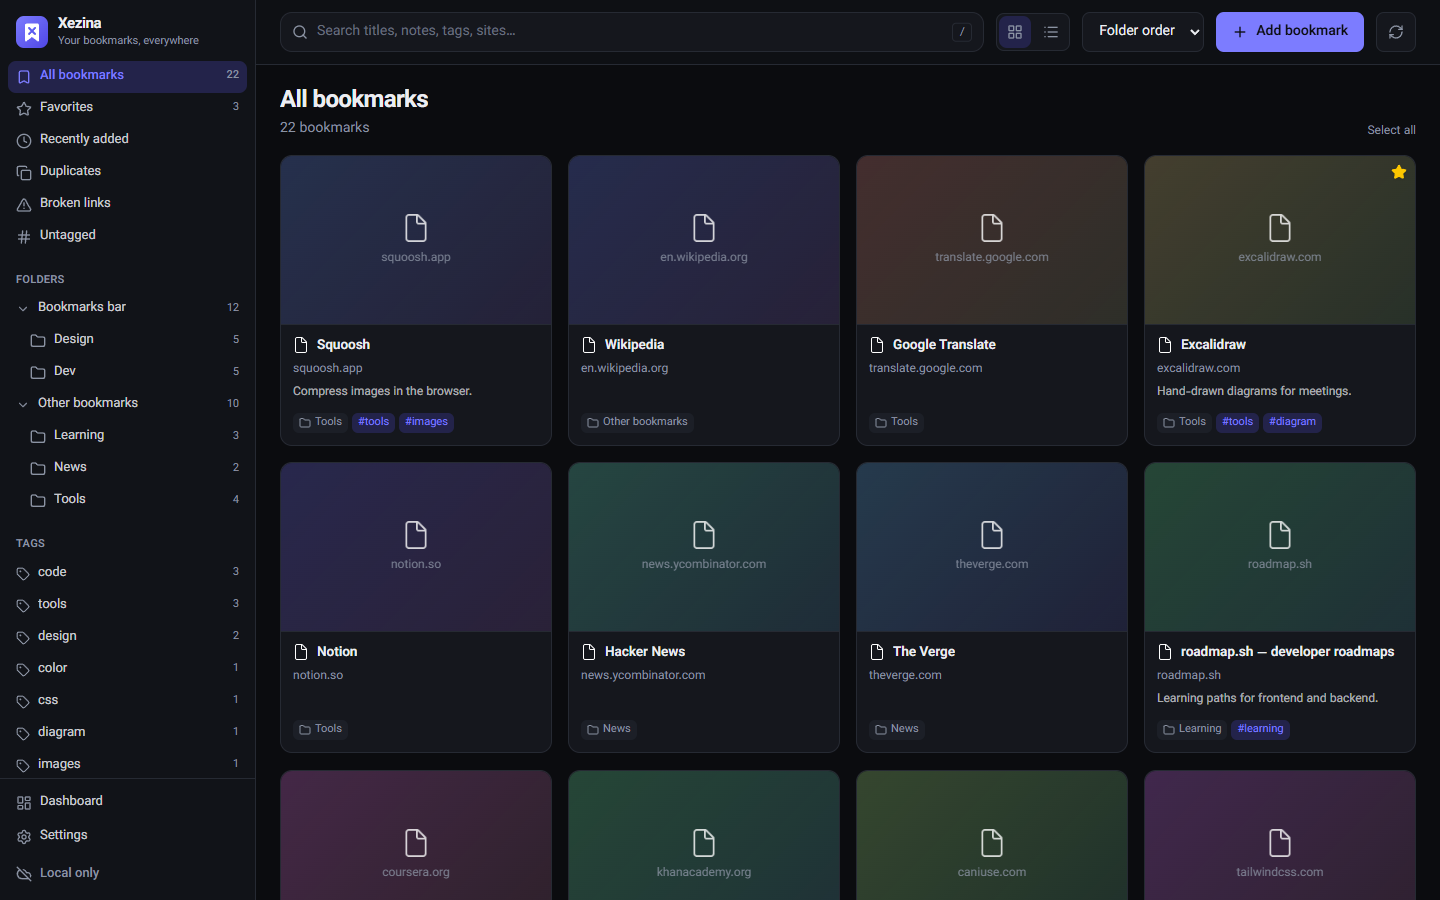
Task: Click the Untagged hash icon
Action: pos(24,236)
